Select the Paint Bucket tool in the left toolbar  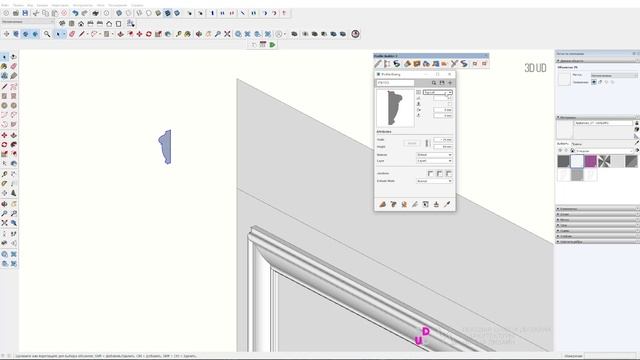point(4,67)
